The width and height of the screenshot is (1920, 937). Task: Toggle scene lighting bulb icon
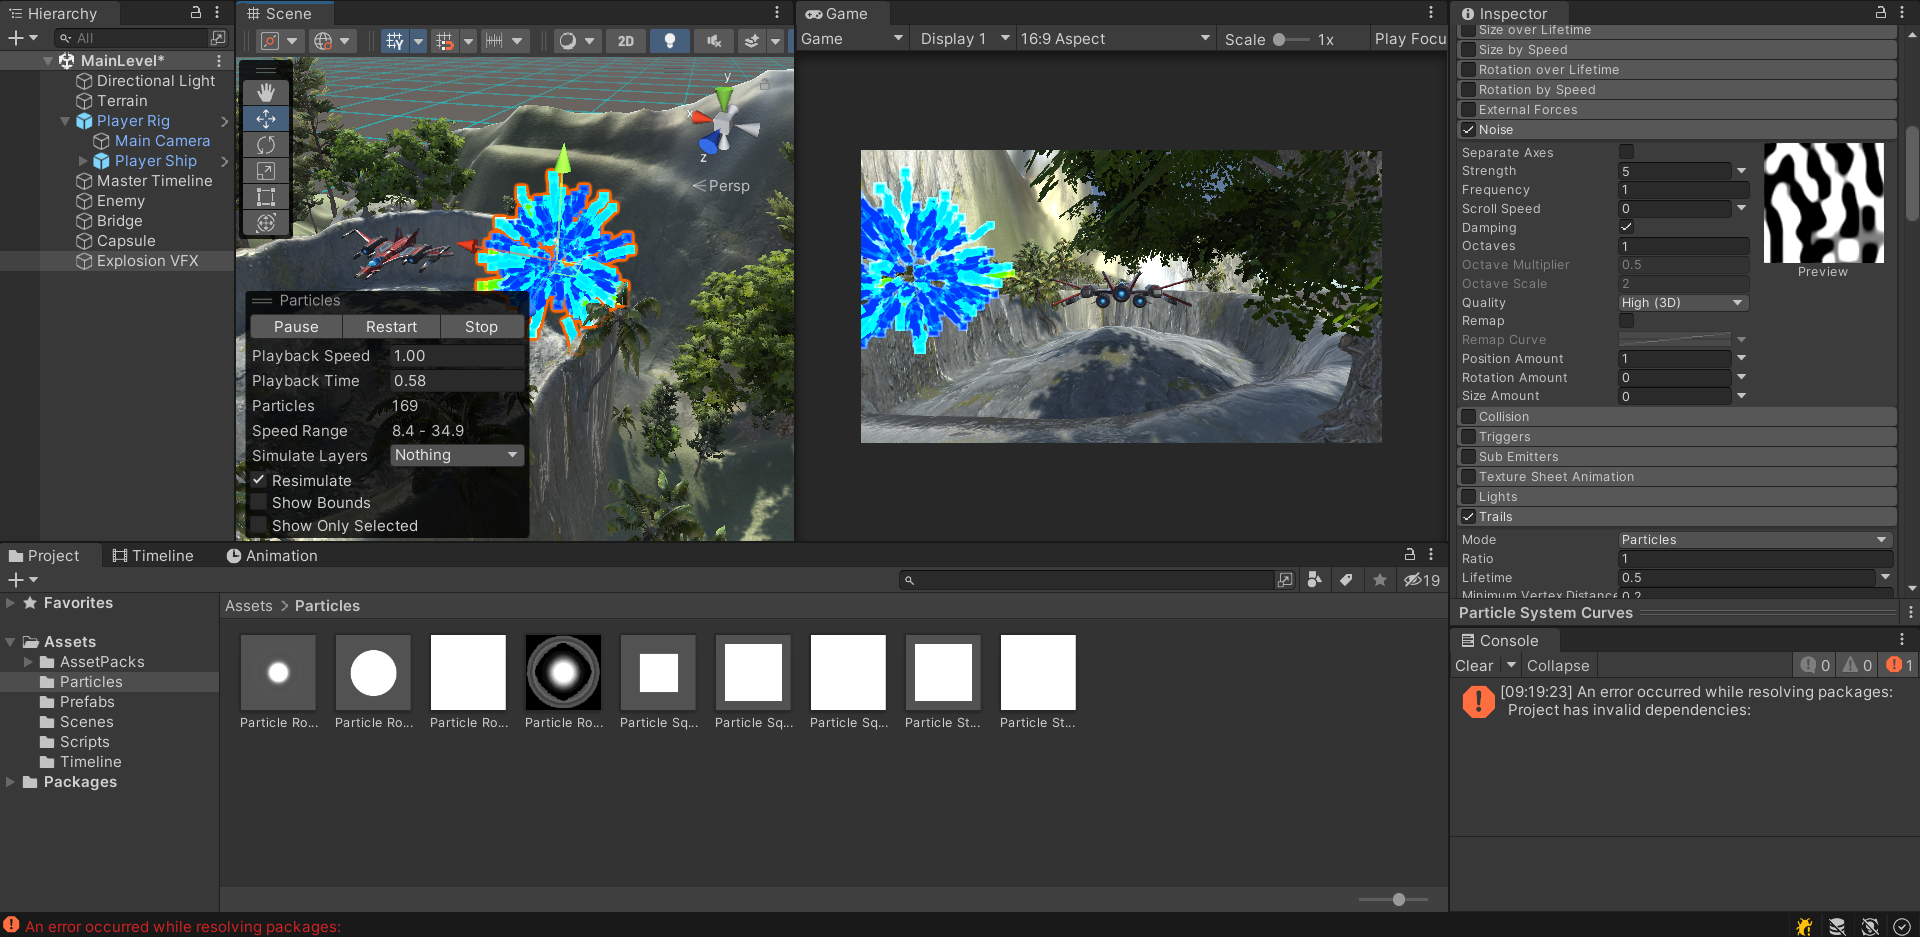[x=670, y=41]
